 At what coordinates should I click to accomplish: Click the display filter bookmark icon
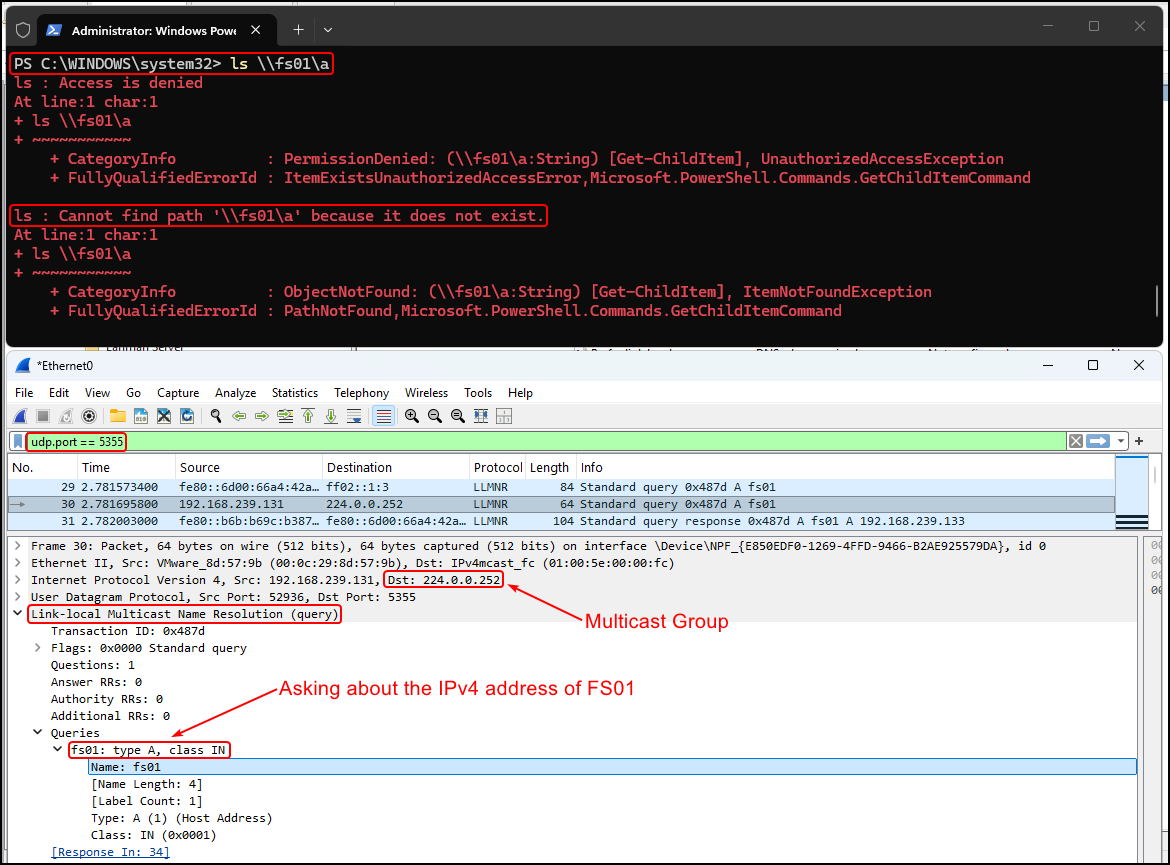pyautogui.click(x=18, y=442)
